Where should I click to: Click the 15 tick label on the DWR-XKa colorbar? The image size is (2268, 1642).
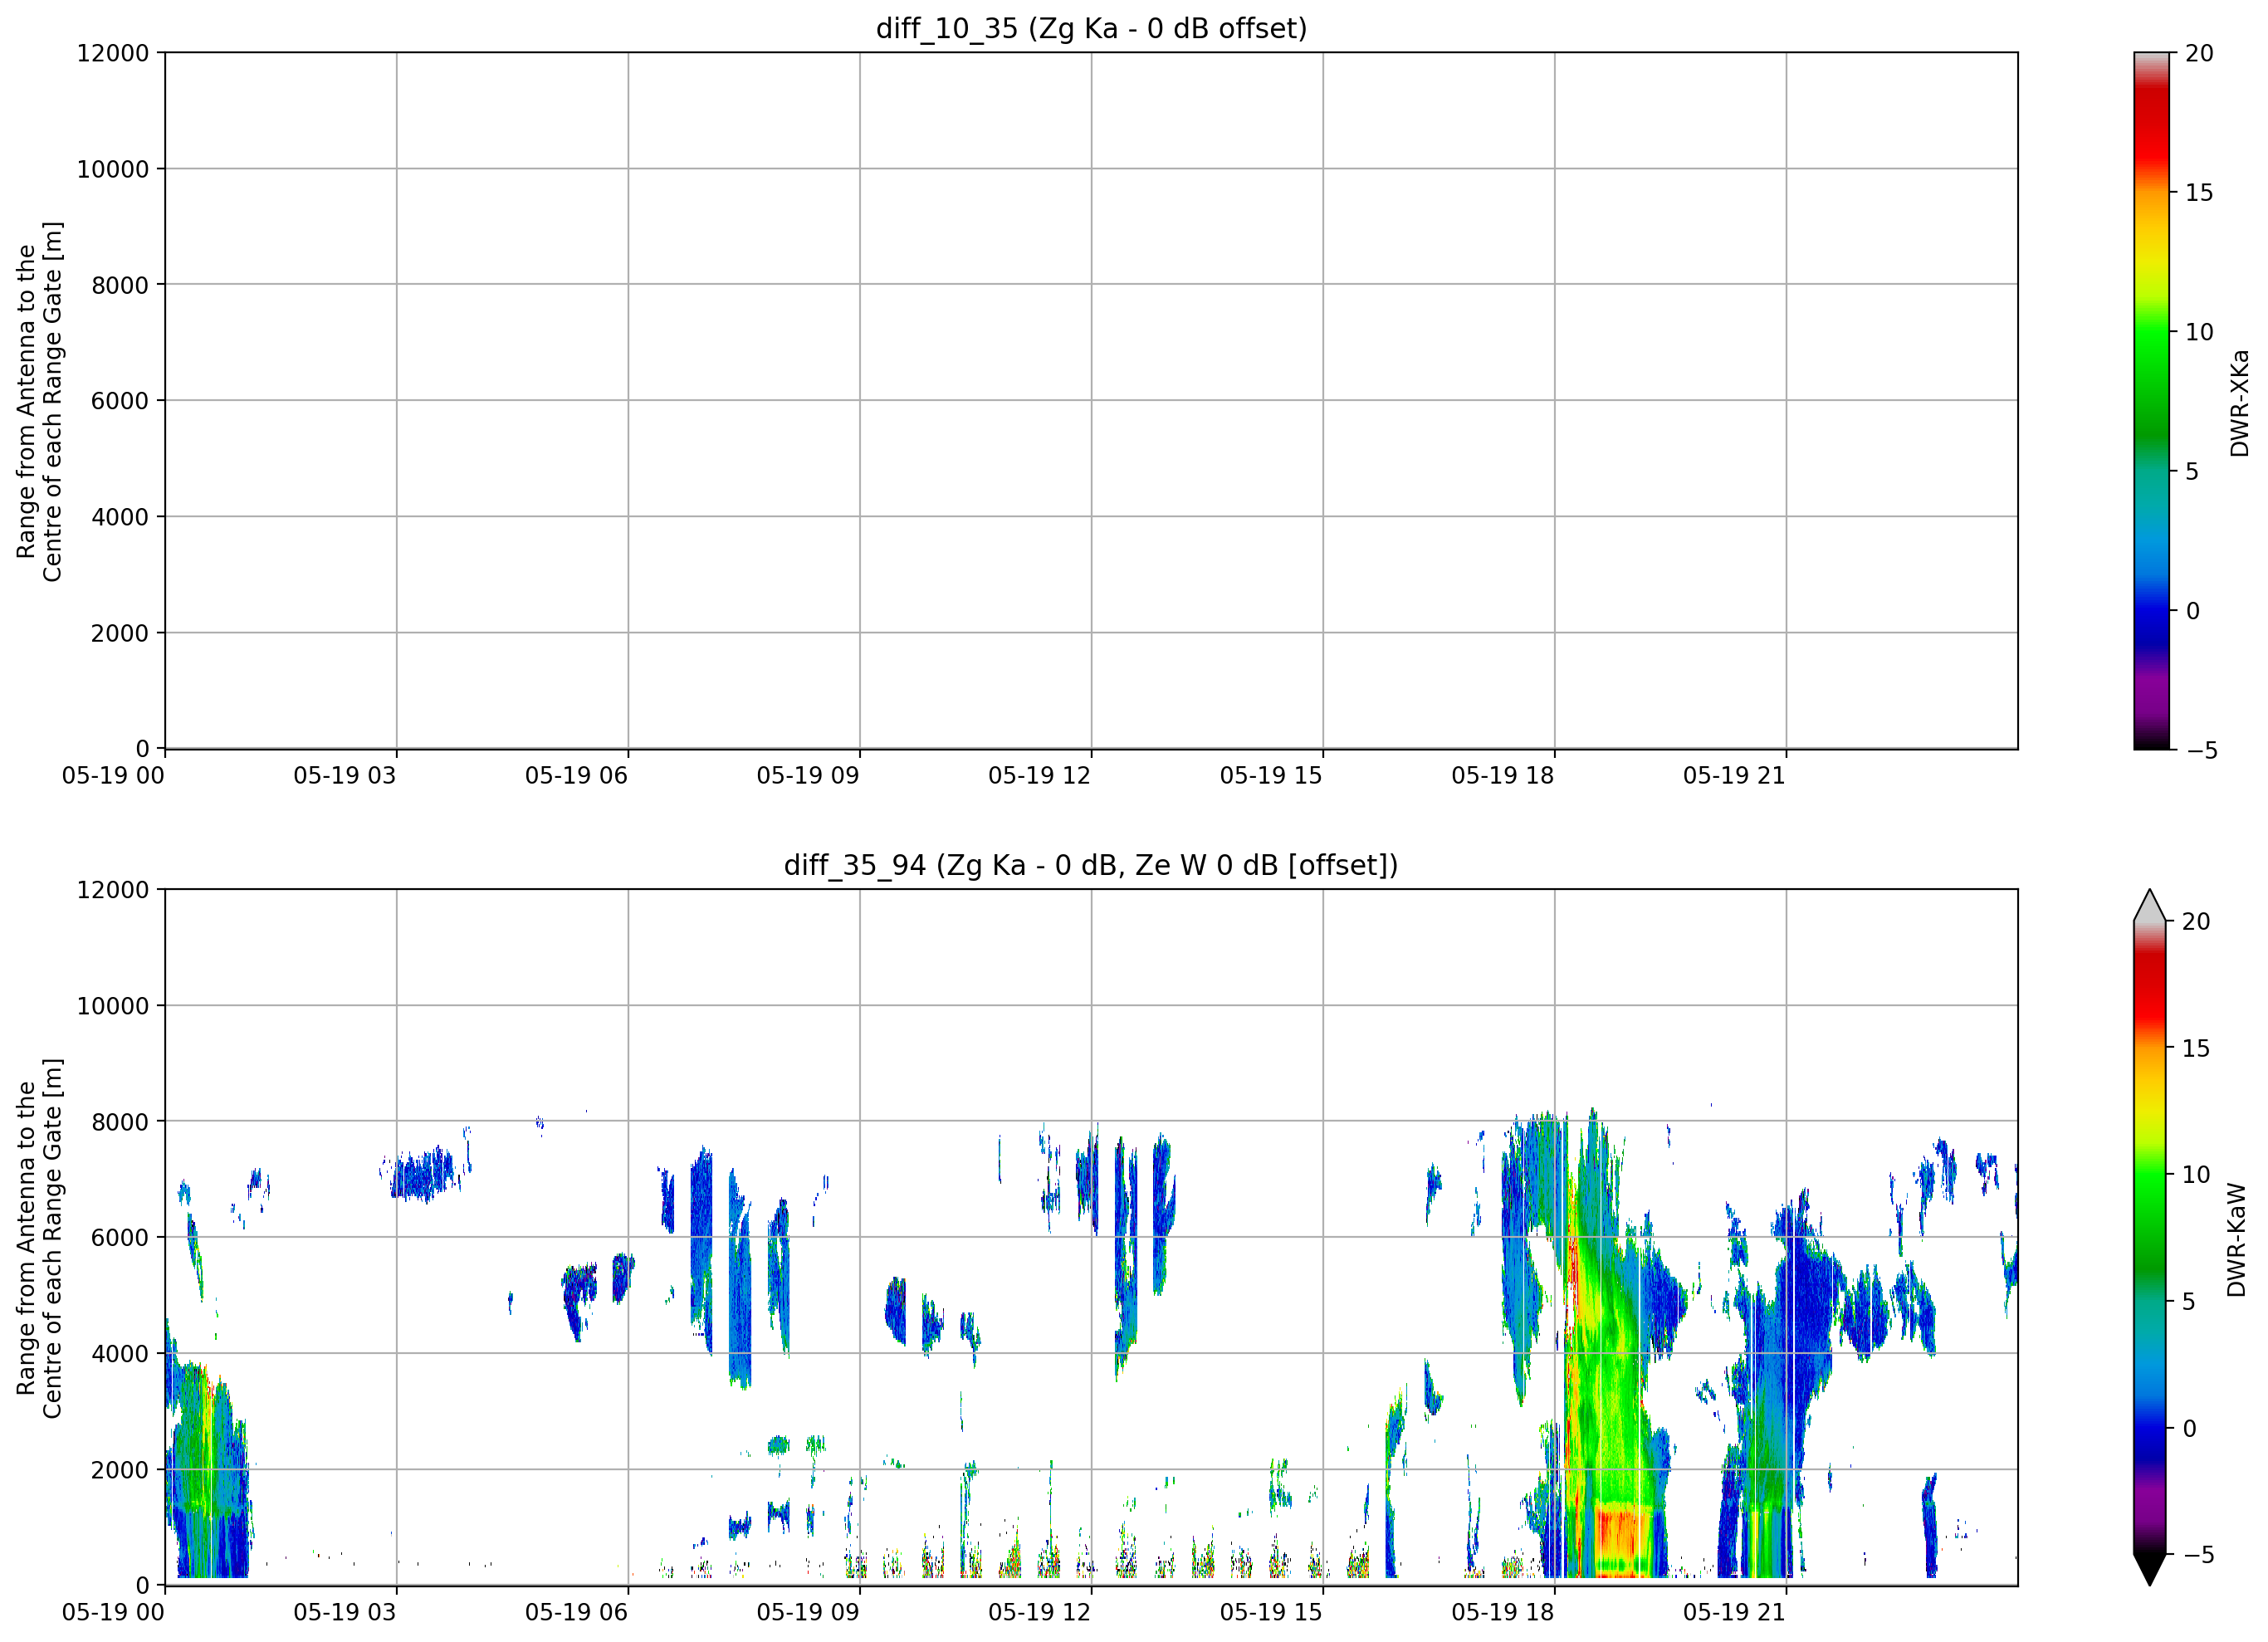point(2199,192)
